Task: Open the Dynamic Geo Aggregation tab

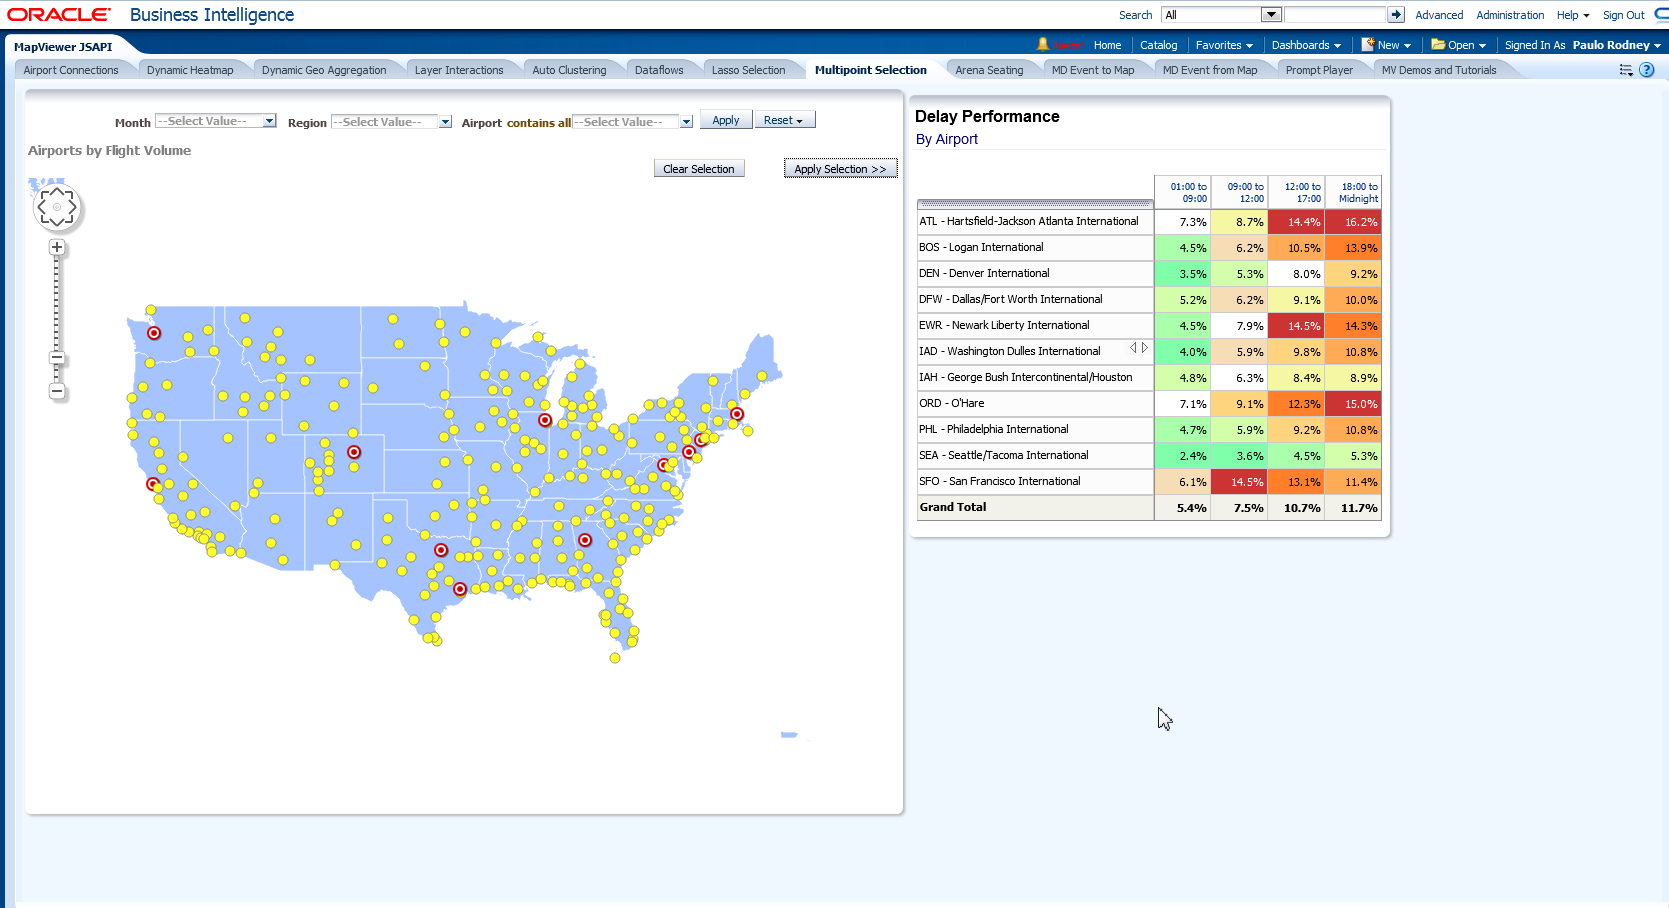Action: coord(324,70)
